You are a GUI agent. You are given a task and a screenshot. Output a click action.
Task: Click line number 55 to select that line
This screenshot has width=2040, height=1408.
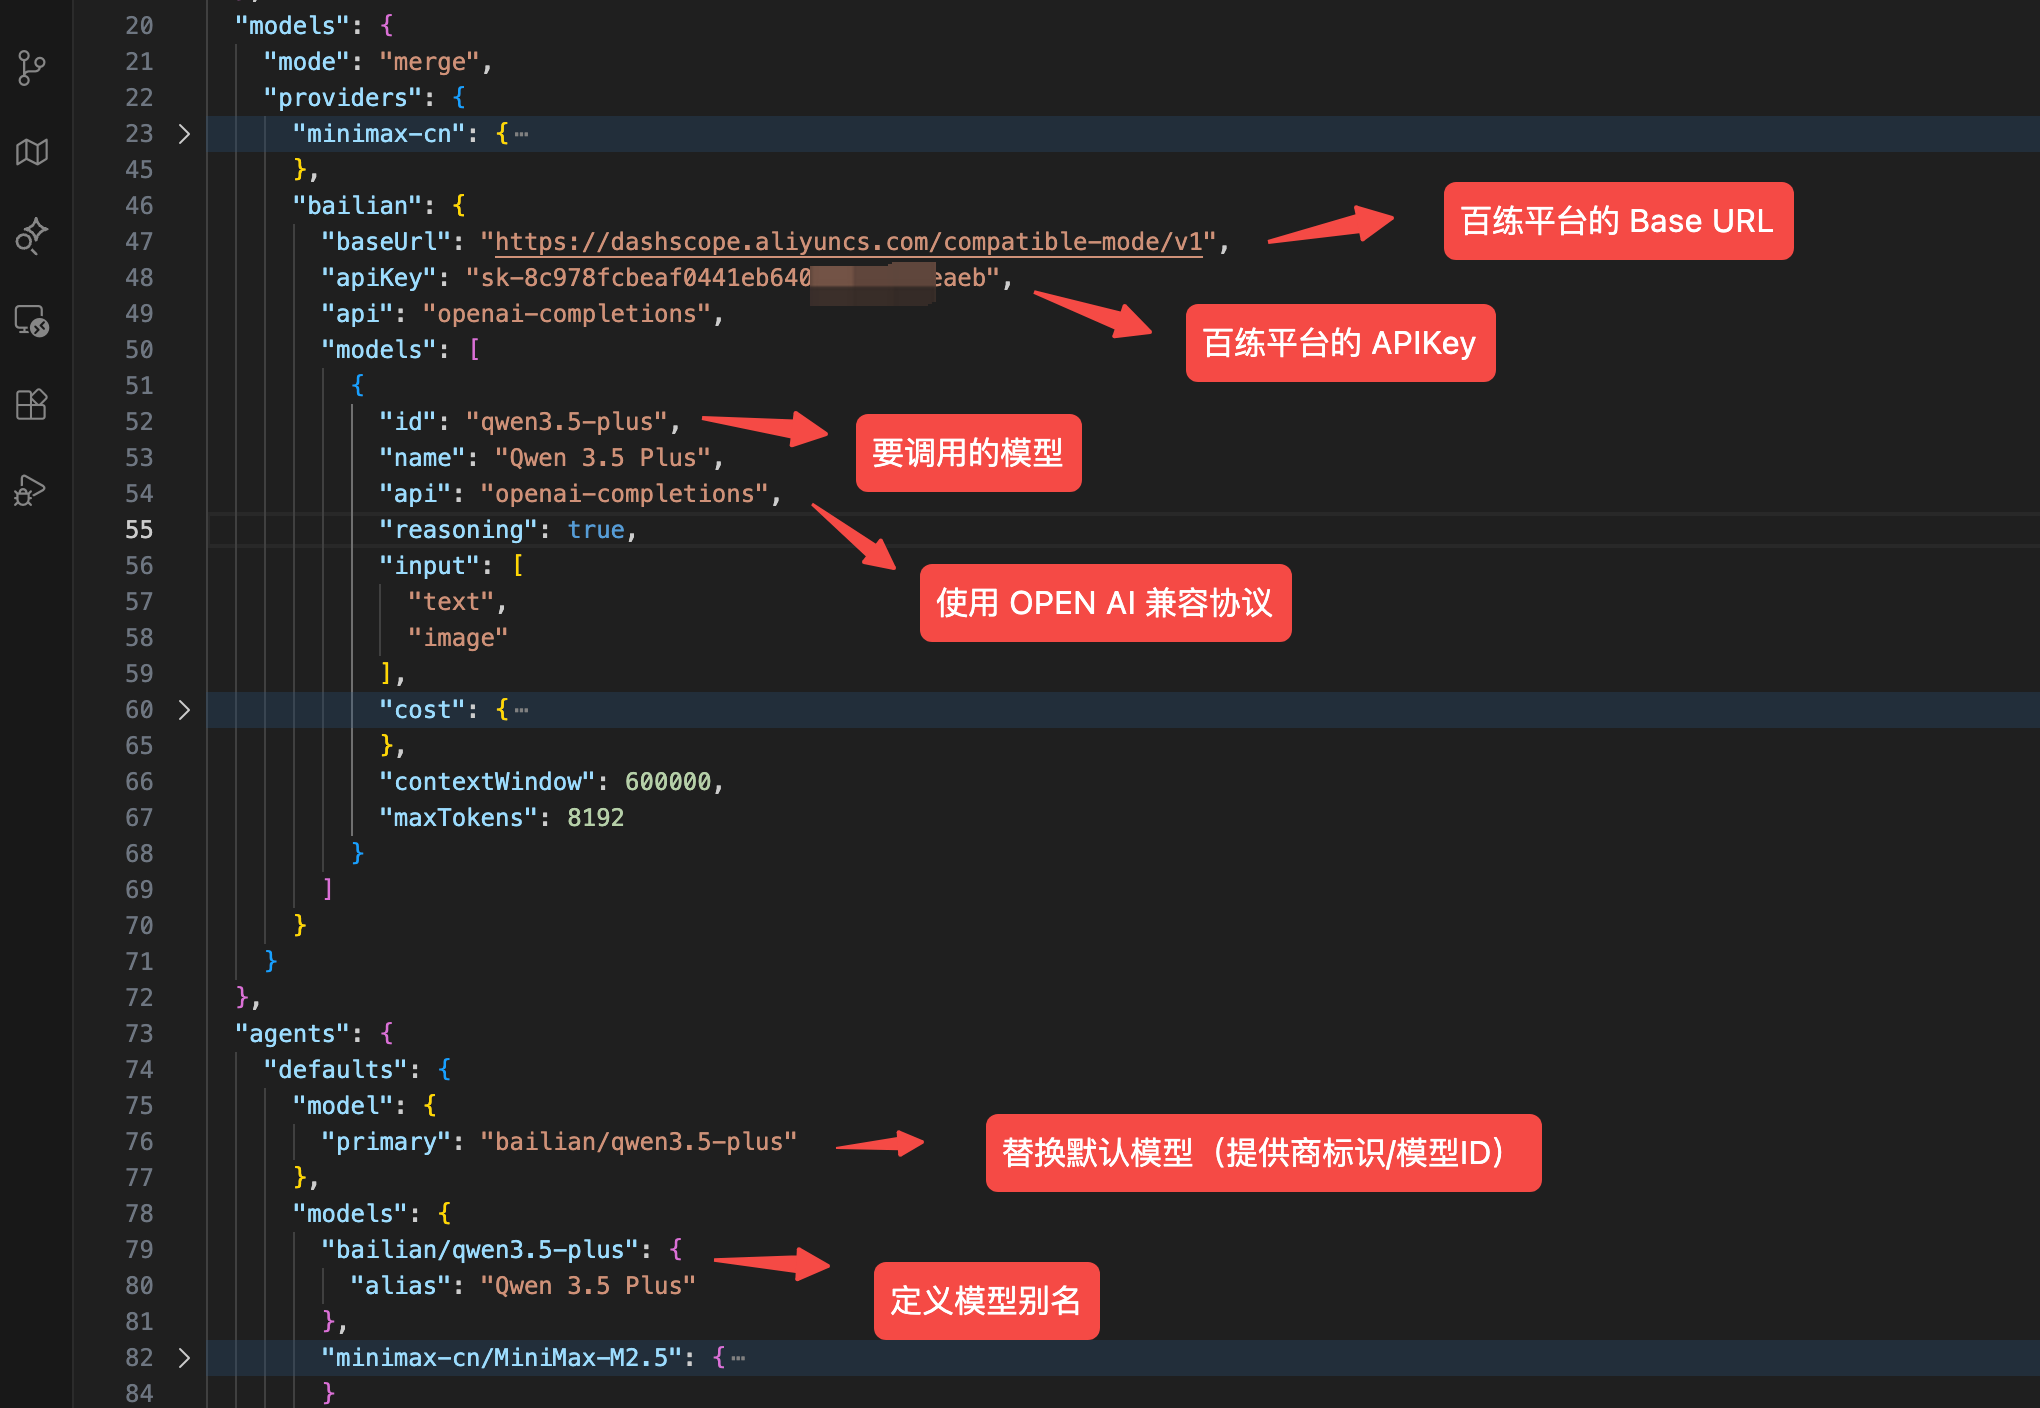click(139, 529)
